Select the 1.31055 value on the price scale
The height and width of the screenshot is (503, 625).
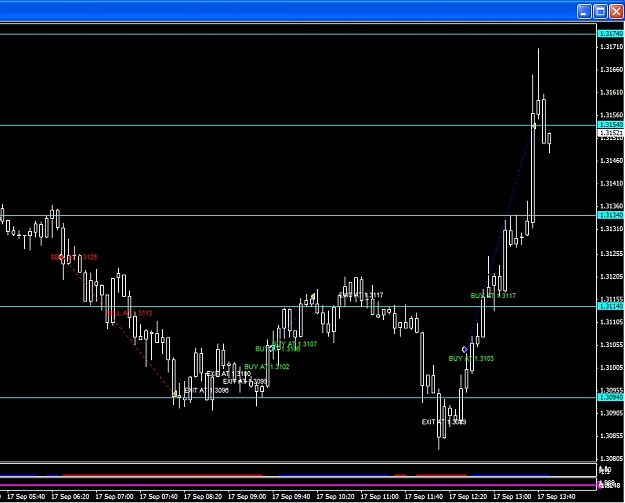pos(611,345)
